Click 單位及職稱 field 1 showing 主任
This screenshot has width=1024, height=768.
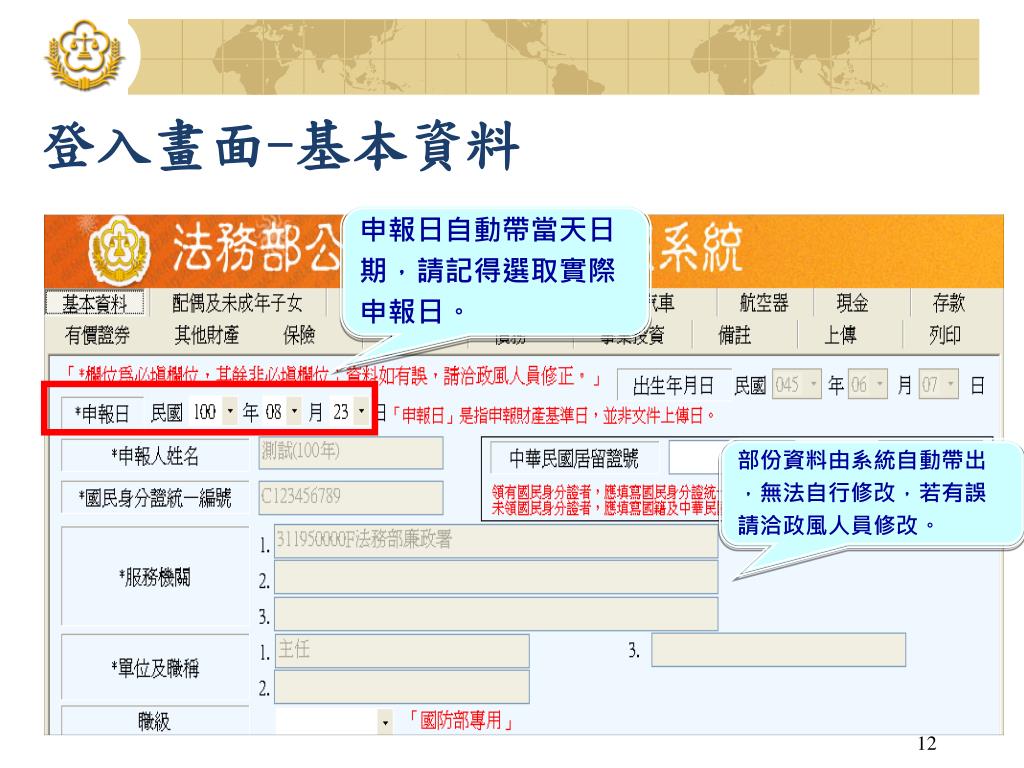pyautogui.click(x=402, y=650)
